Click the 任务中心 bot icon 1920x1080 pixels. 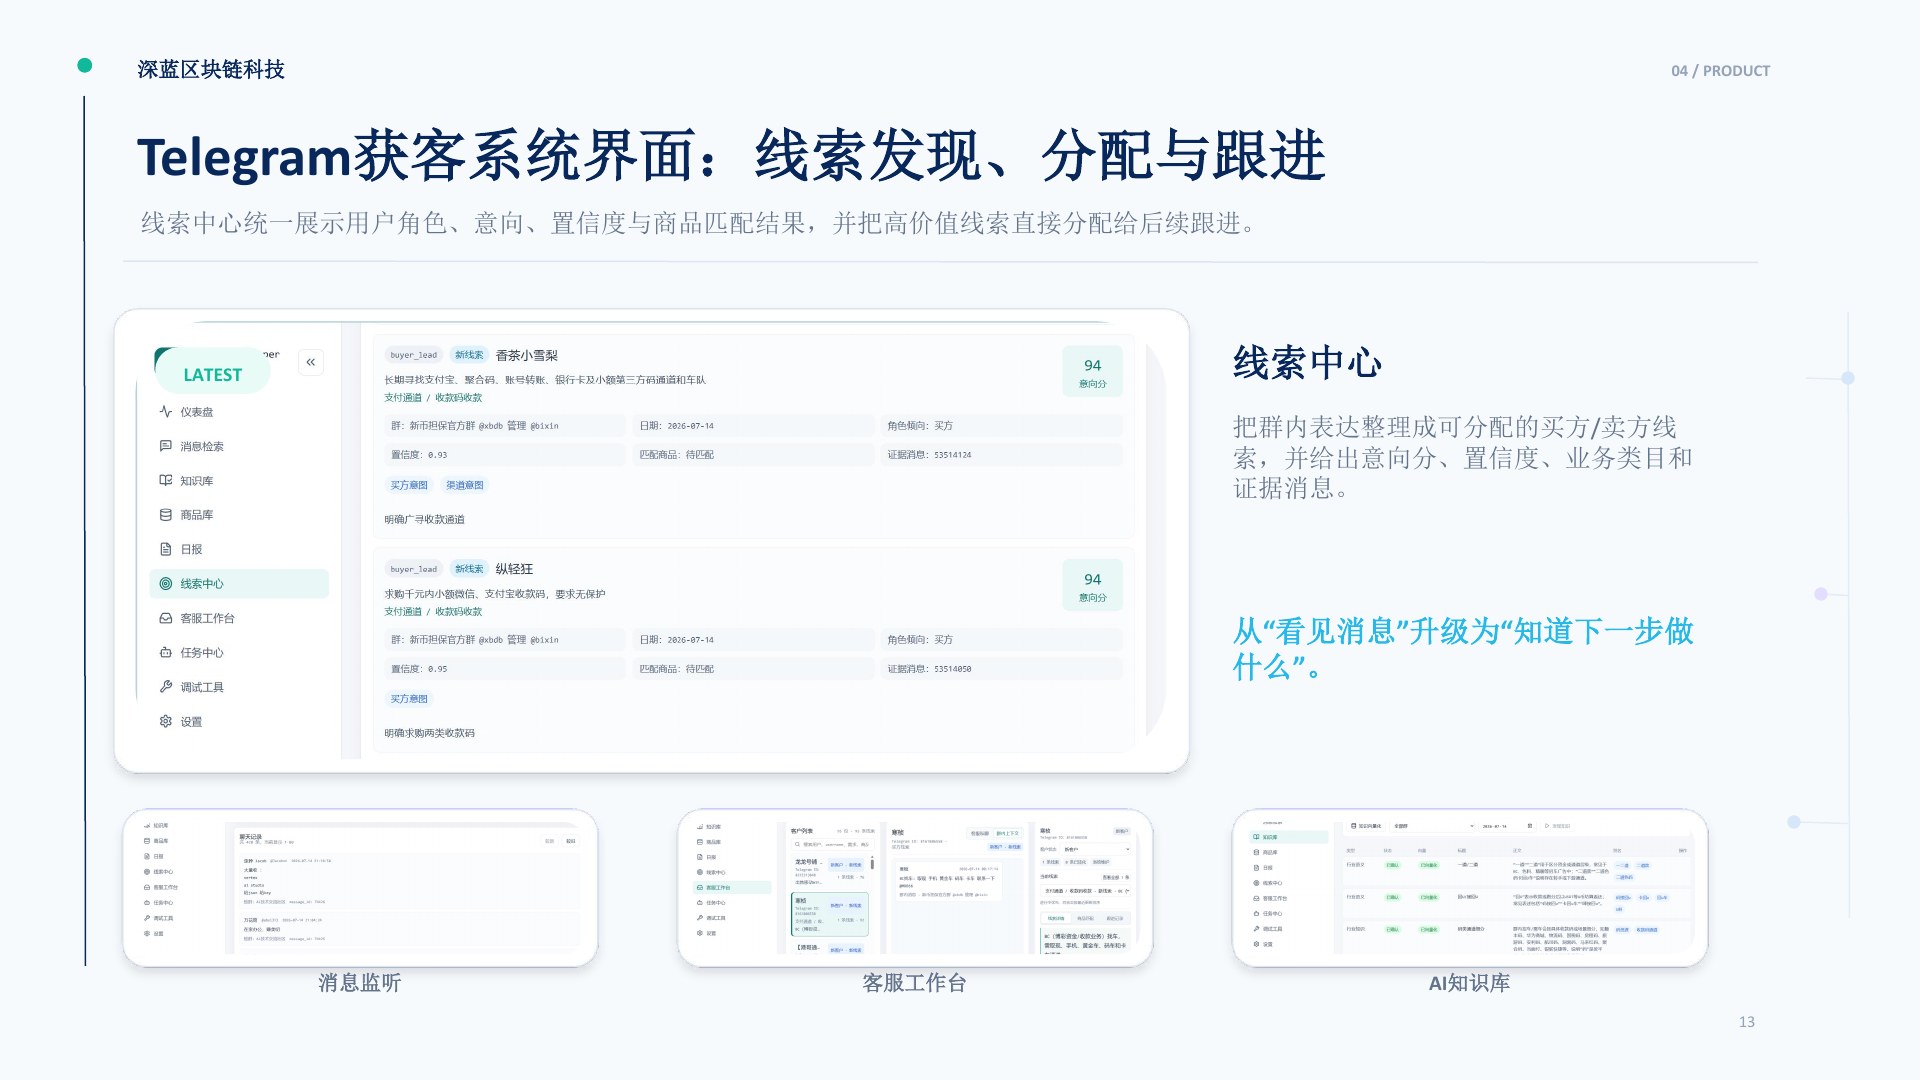166,652
